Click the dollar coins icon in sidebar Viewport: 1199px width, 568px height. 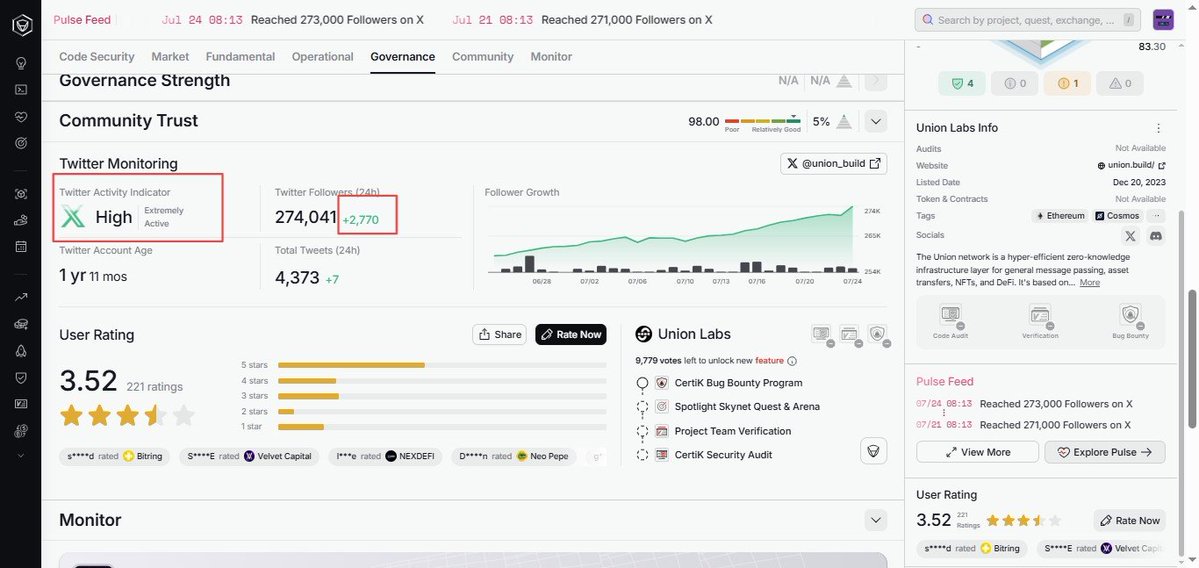[x=21, y=432]
